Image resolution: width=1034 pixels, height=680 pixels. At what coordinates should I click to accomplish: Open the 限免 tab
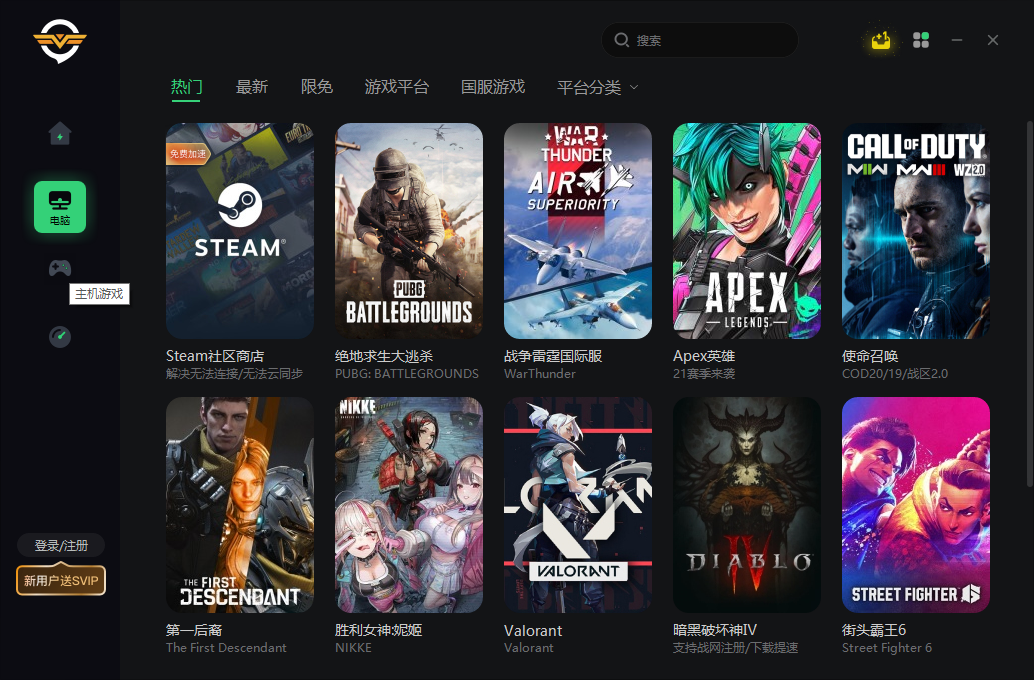pyautogui.click(x=317, y=87)
